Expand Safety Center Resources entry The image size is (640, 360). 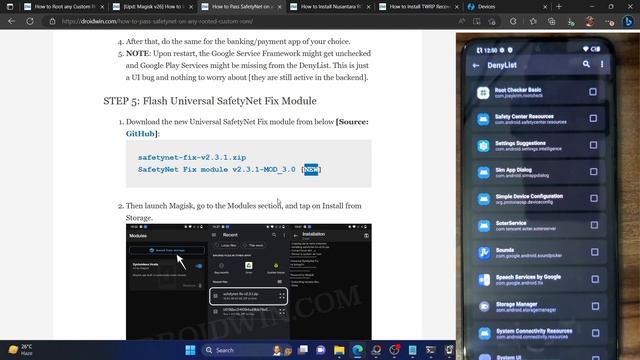point(538,119)
